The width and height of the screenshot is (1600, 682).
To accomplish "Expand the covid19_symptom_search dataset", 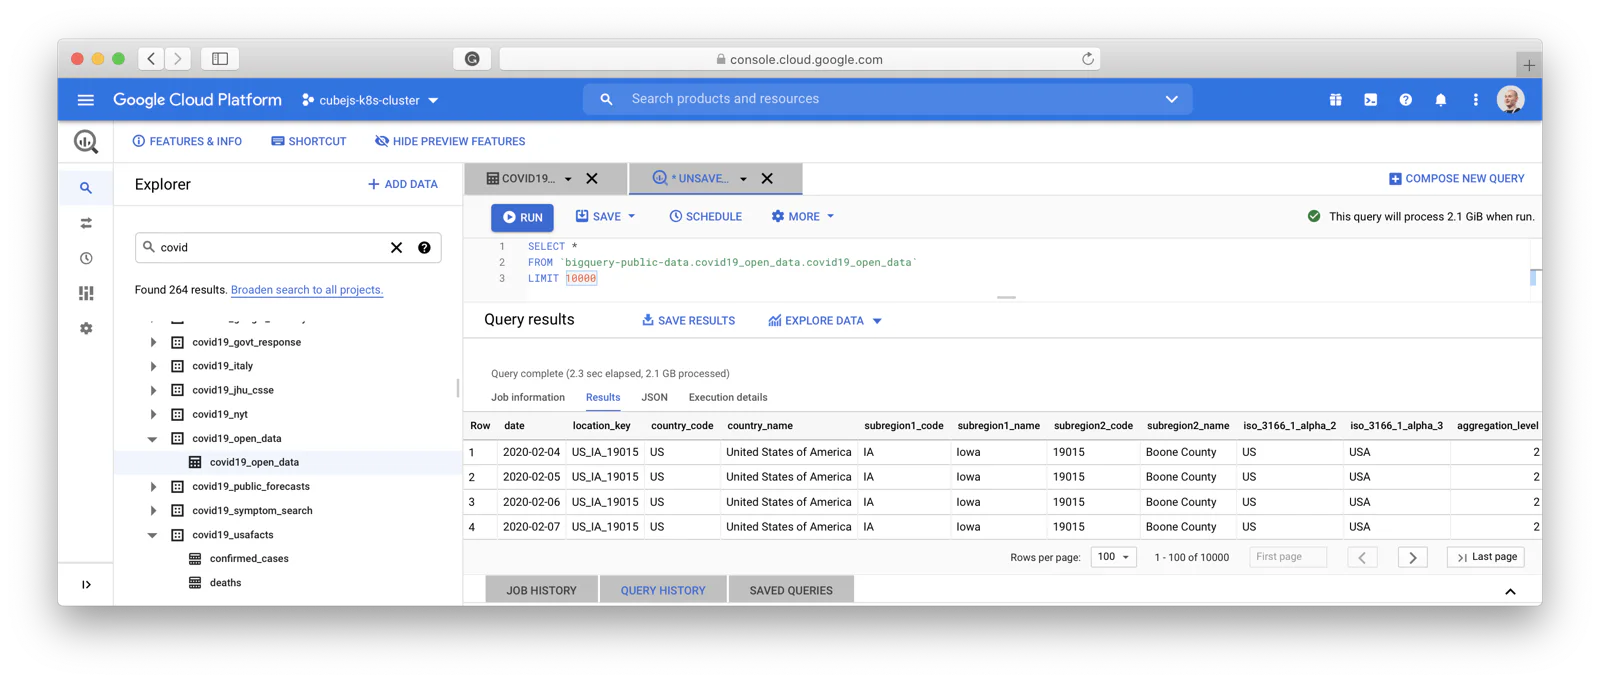I will [153, 511].
